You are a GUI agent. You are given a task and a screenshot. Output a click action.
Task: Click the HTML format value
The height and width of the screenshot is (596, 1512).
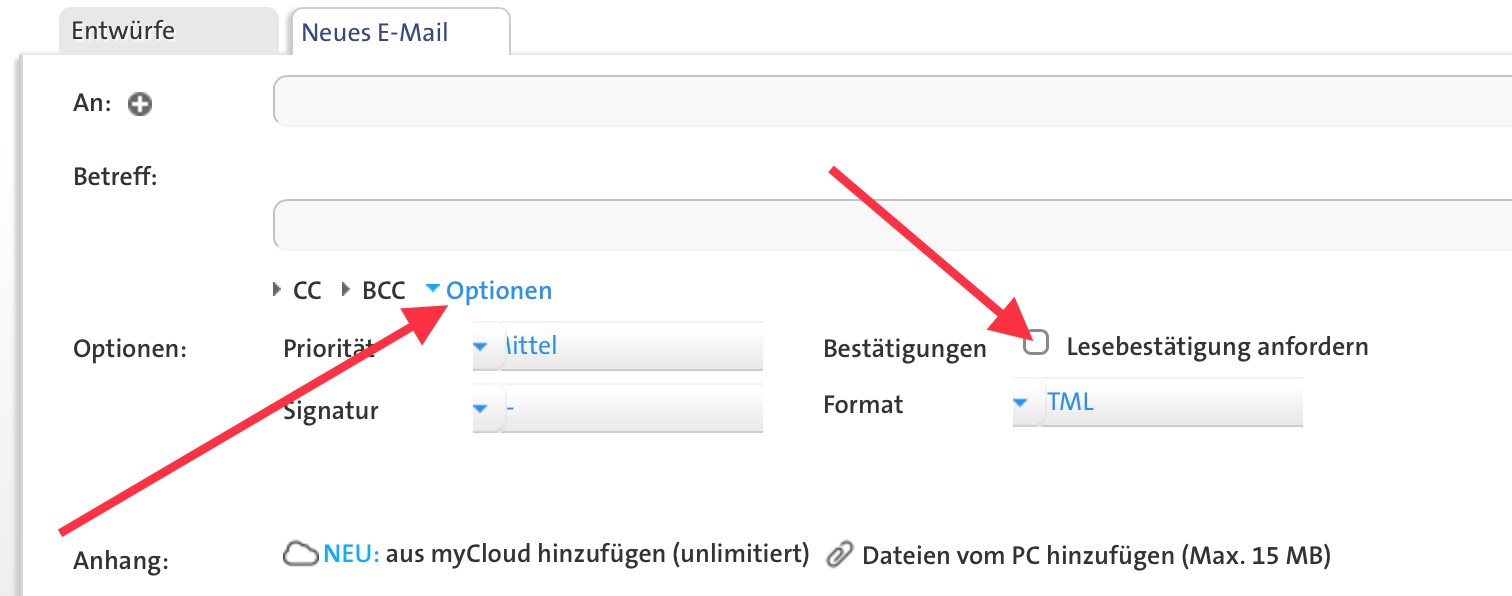(x=1070, y=403)
